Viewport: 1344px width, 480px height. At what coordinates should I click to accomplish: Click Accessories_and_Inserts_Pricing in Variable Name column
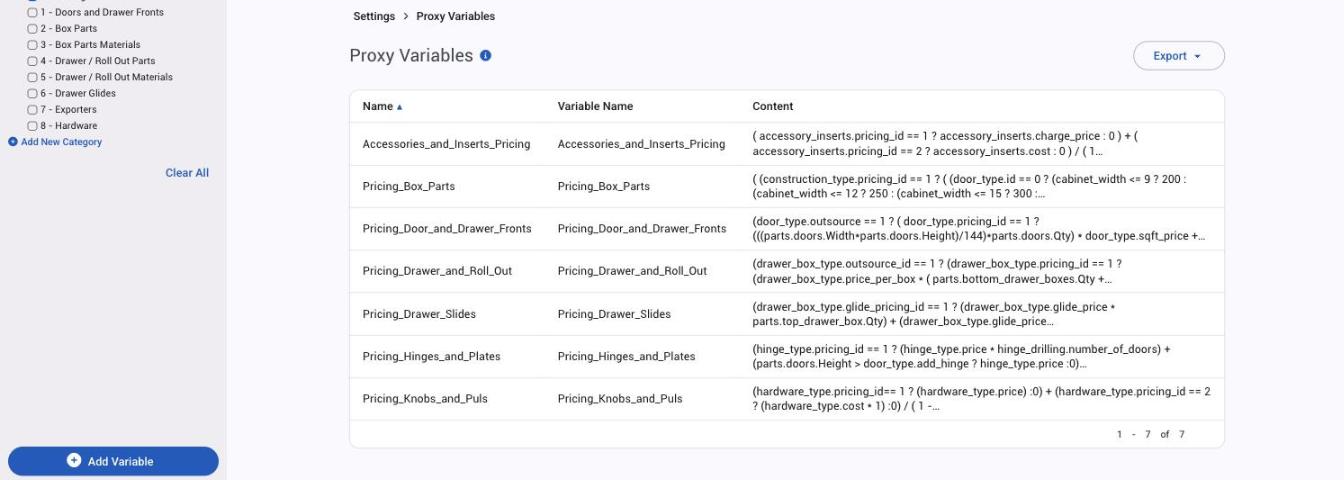(641, 144)
